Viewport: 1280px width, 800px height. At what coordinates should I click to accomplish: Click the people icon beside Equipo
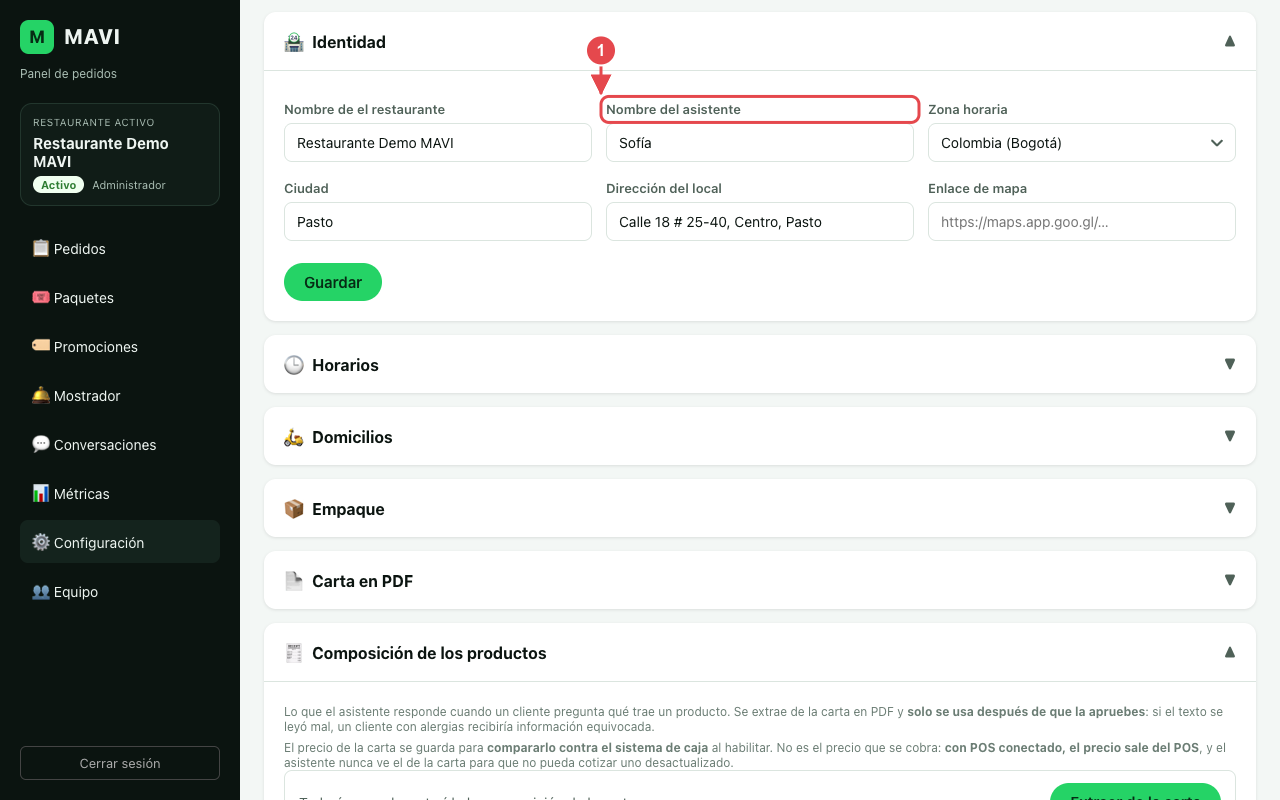click(41, 591)
